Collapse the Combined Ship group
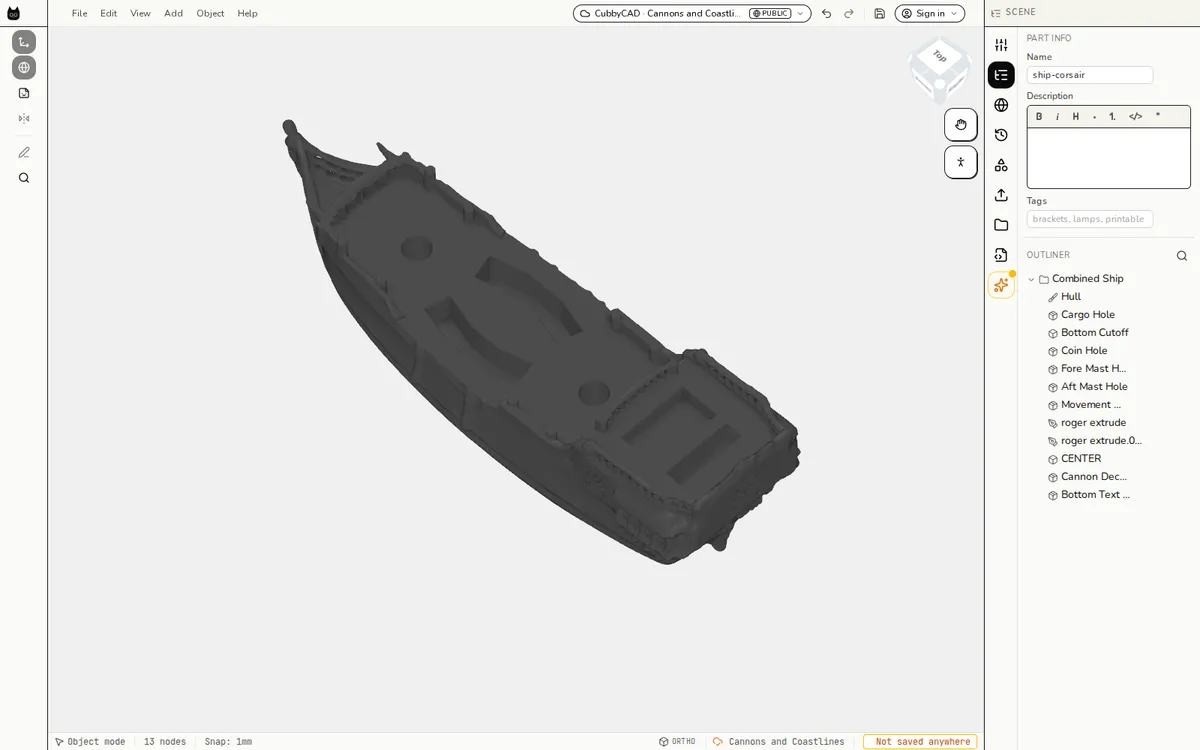 (1031, 279)
